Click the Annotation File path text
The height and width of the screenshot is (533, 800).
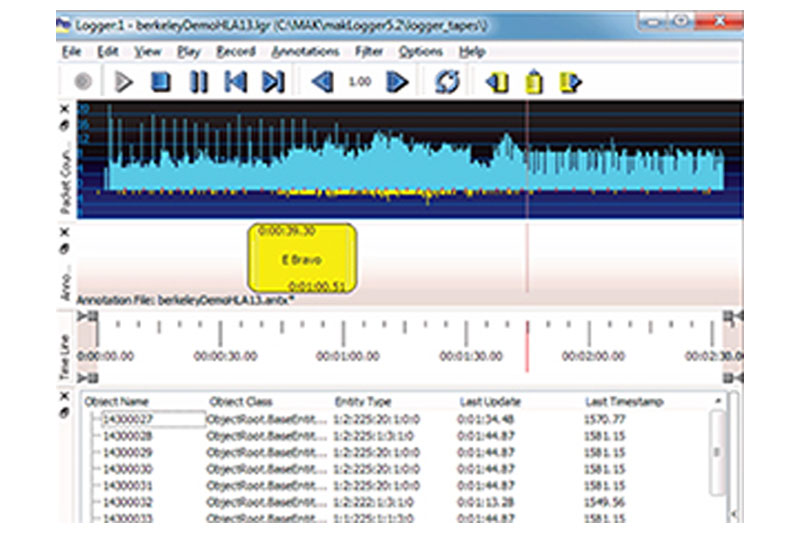coord(186,300)
